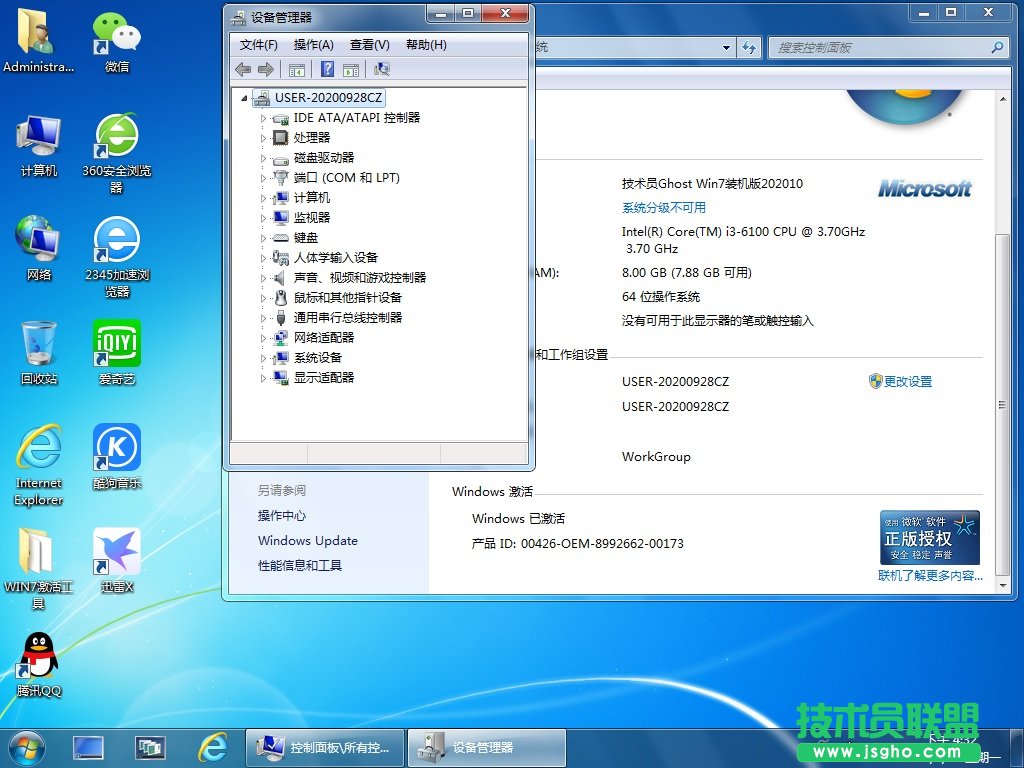The width and height of the screenshot is (1024, 768).
Task: Open the 文件(F) menu in Device Manager
Action: 258,44
